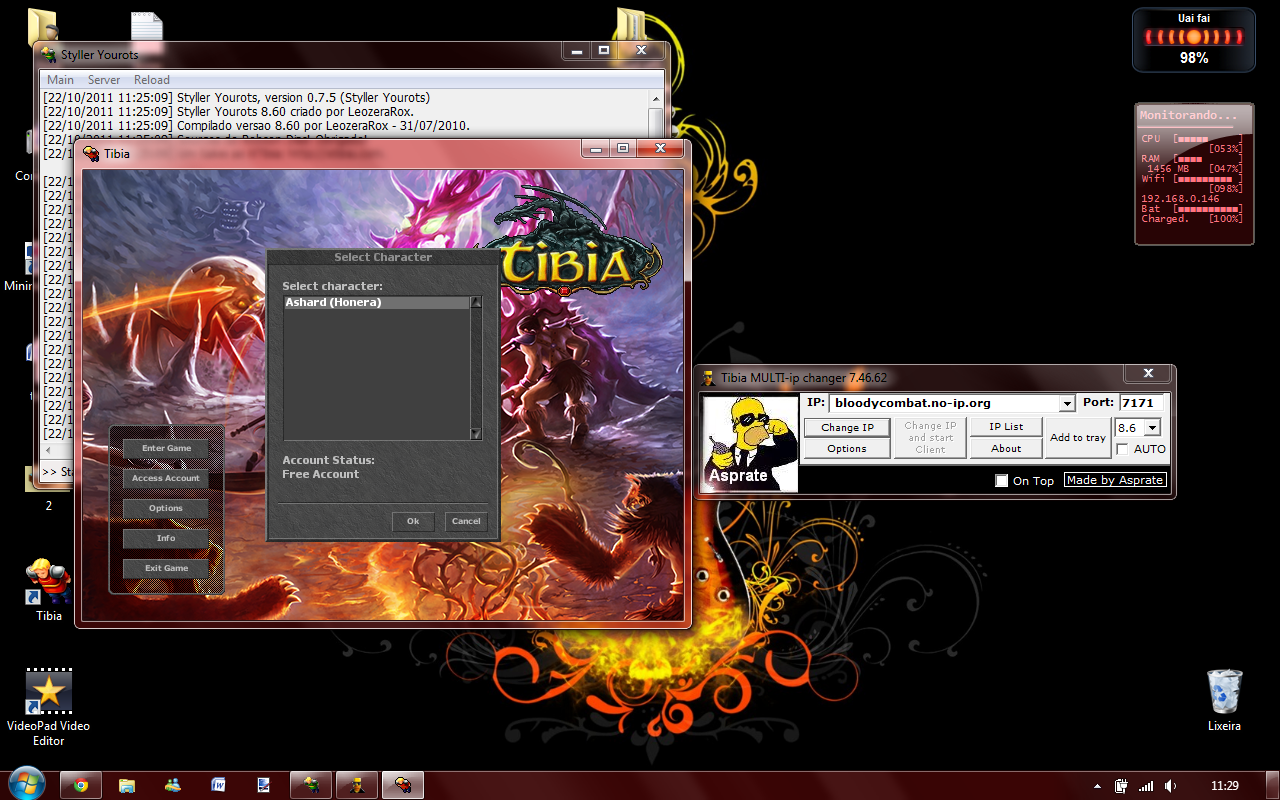The image size is (1280, 800).
Task: Click the About button in IP changer
Action: [1006, 449]
